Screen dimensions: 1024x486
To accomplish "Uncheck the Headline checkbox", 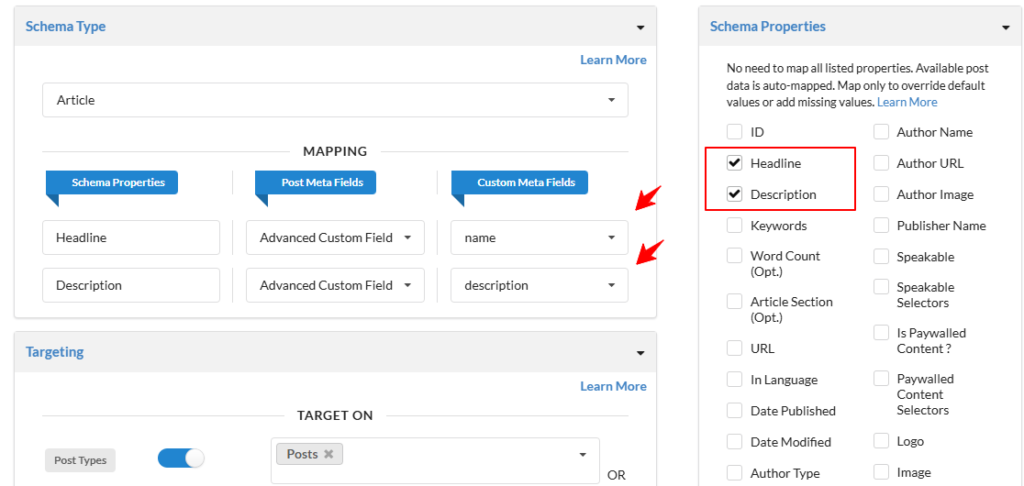I will [735, 163].
